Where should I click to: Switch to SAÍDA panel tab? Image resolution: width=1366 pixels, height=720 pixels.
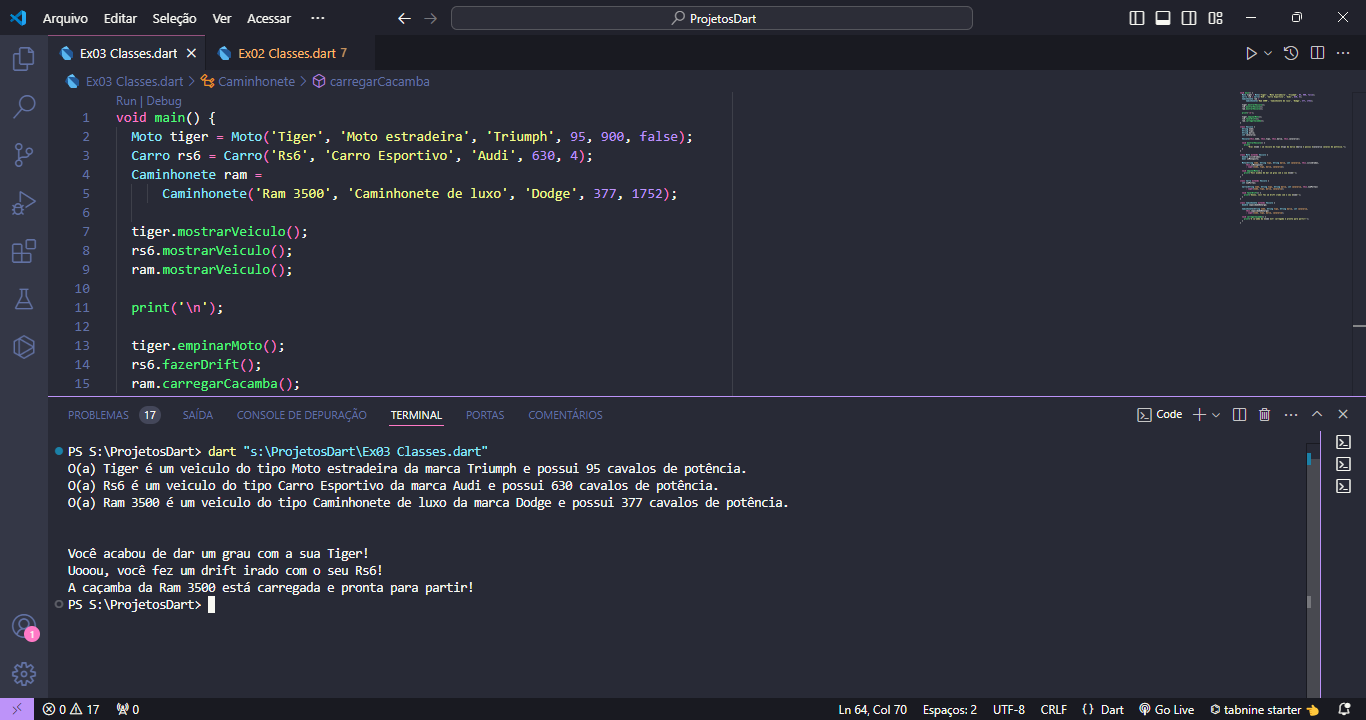[198, 415]
